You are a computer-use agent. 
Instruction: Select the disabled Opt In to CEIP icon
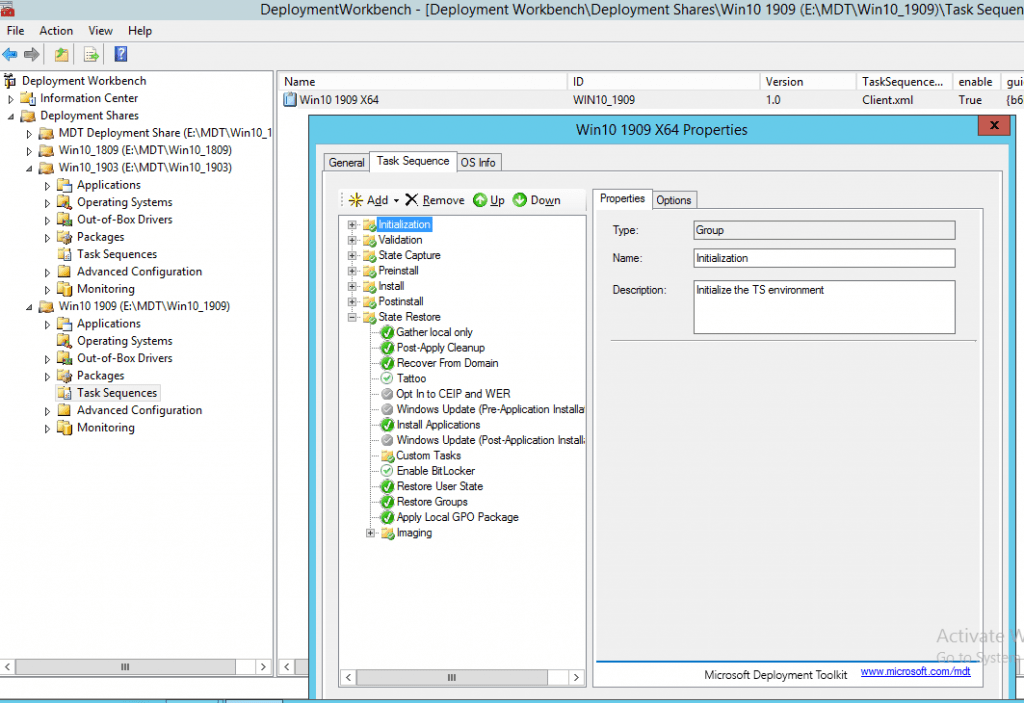(x=387, y=394)
